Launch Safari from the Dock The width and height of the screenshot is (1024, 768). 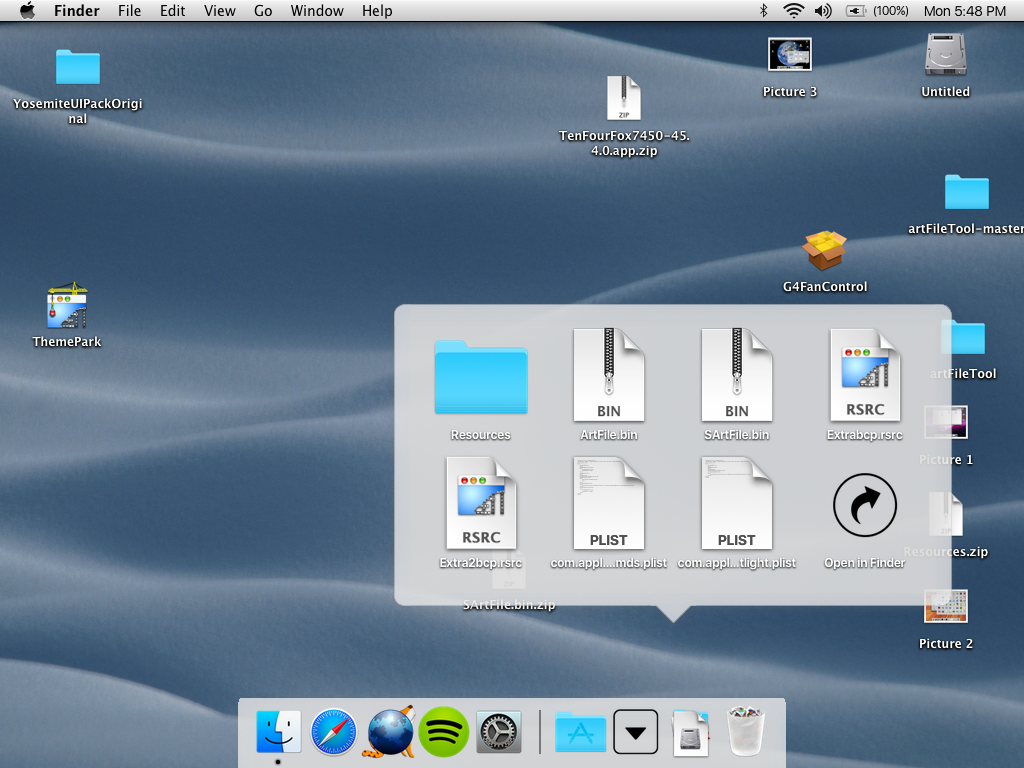334,732
